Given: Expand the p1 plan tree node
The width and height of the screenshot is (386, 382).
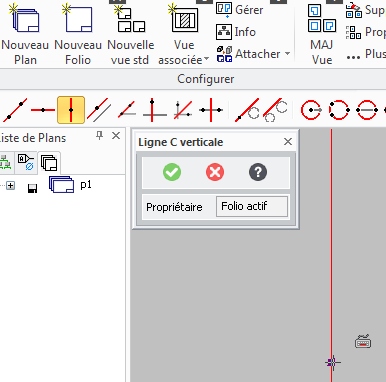Looking at the screenshot, I should click(11, 185).
